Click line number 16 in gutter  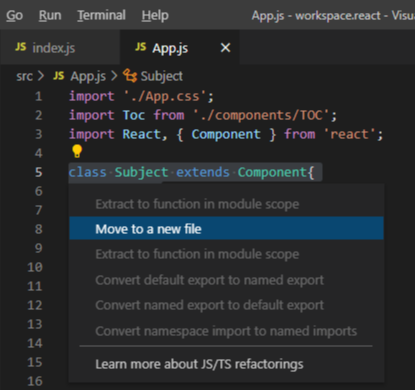35,381
